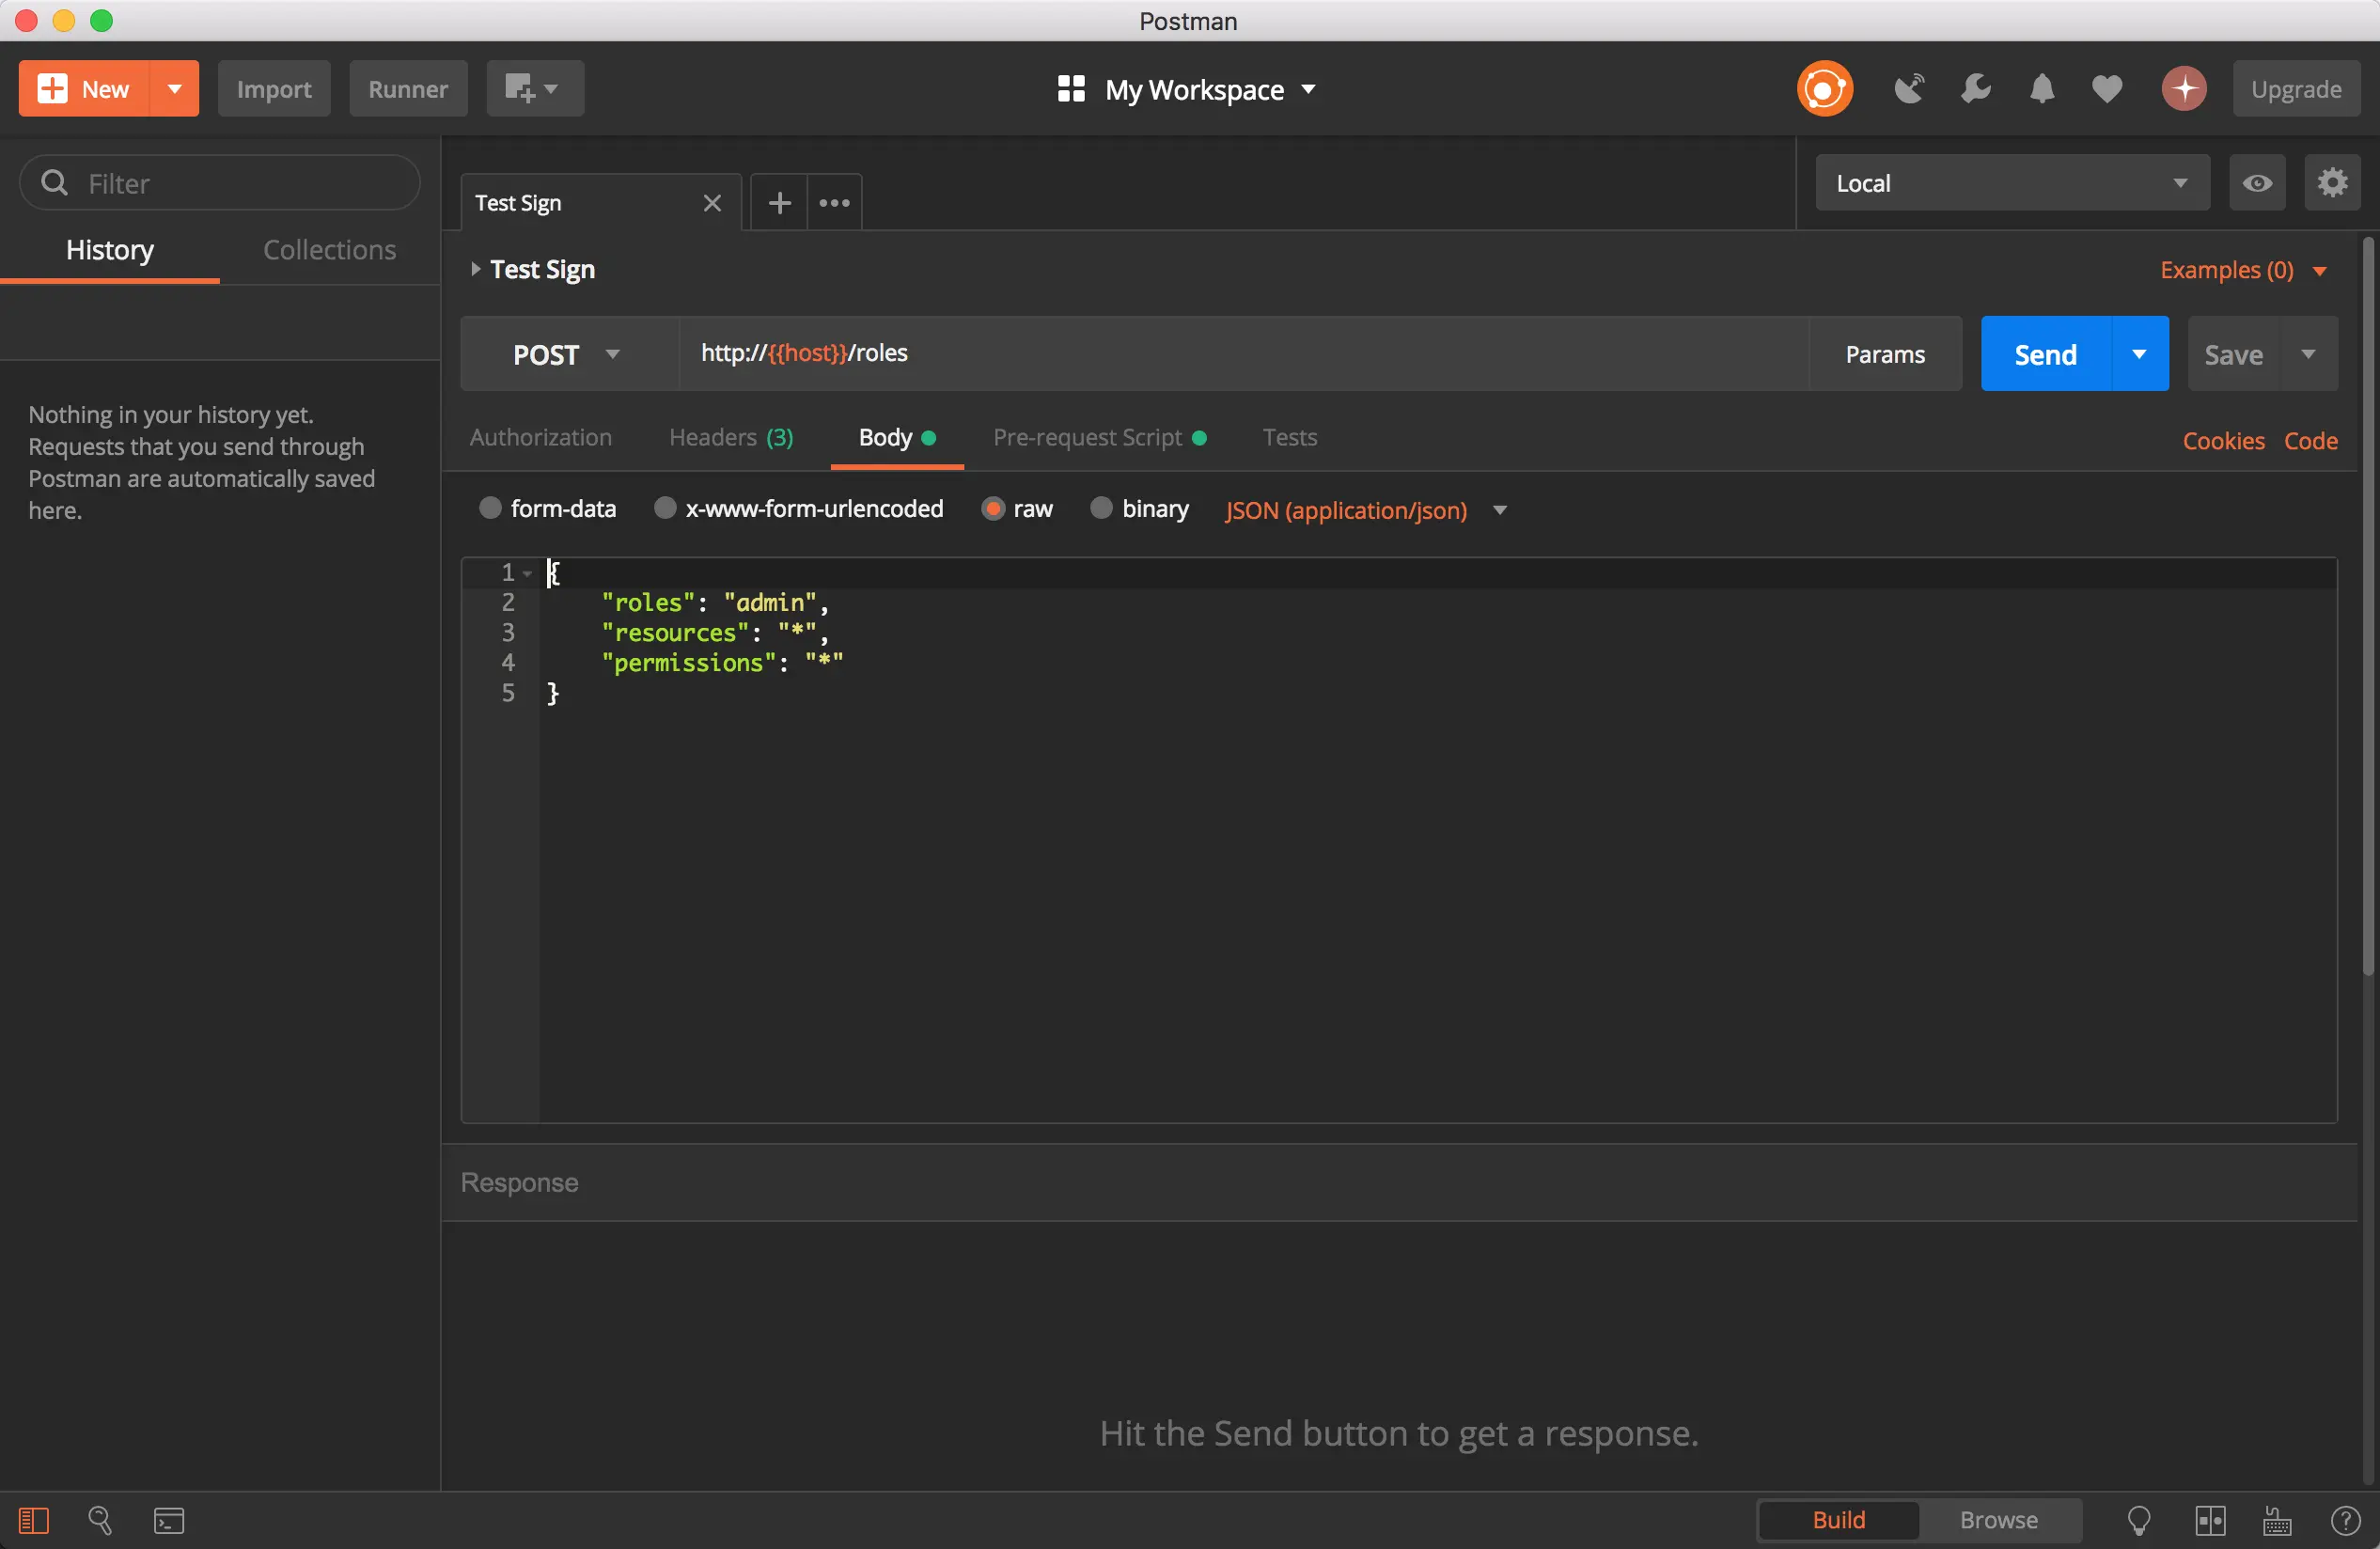Open the notifications bell icon
The image size is (2380, 1549).
click(x=2041, y=89)
